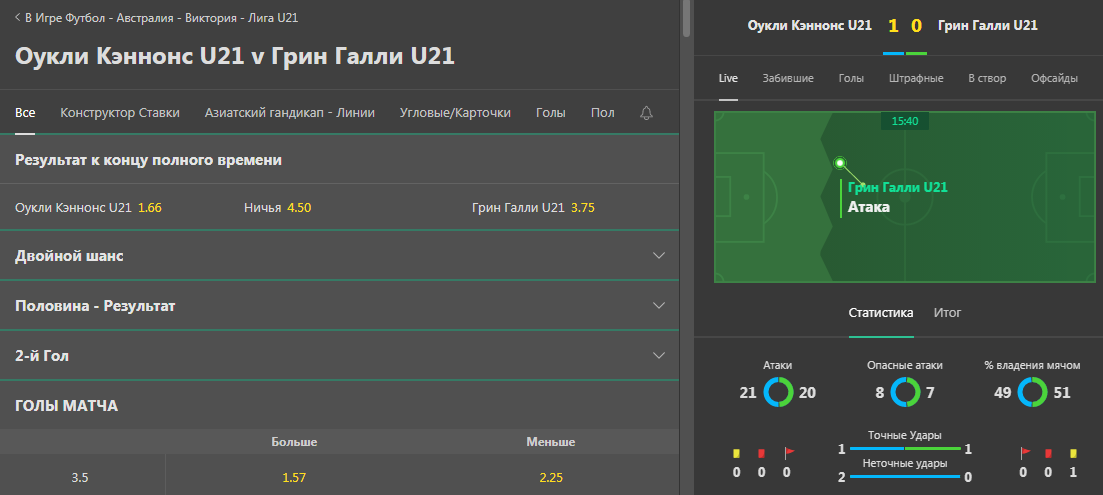This screenshot has height=495, width=1103.
Task: Switch to Угловые/Карточки tab
Action: click(455, 112)
